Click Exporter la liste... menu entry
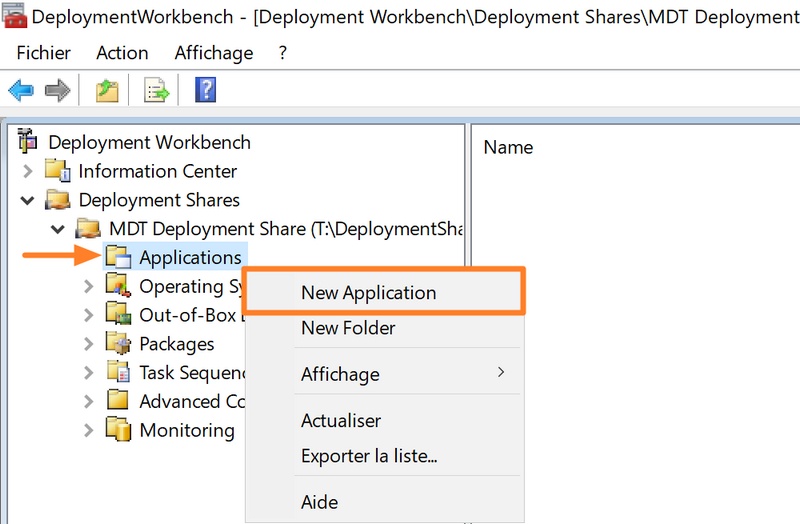 [x=369, y=456]
